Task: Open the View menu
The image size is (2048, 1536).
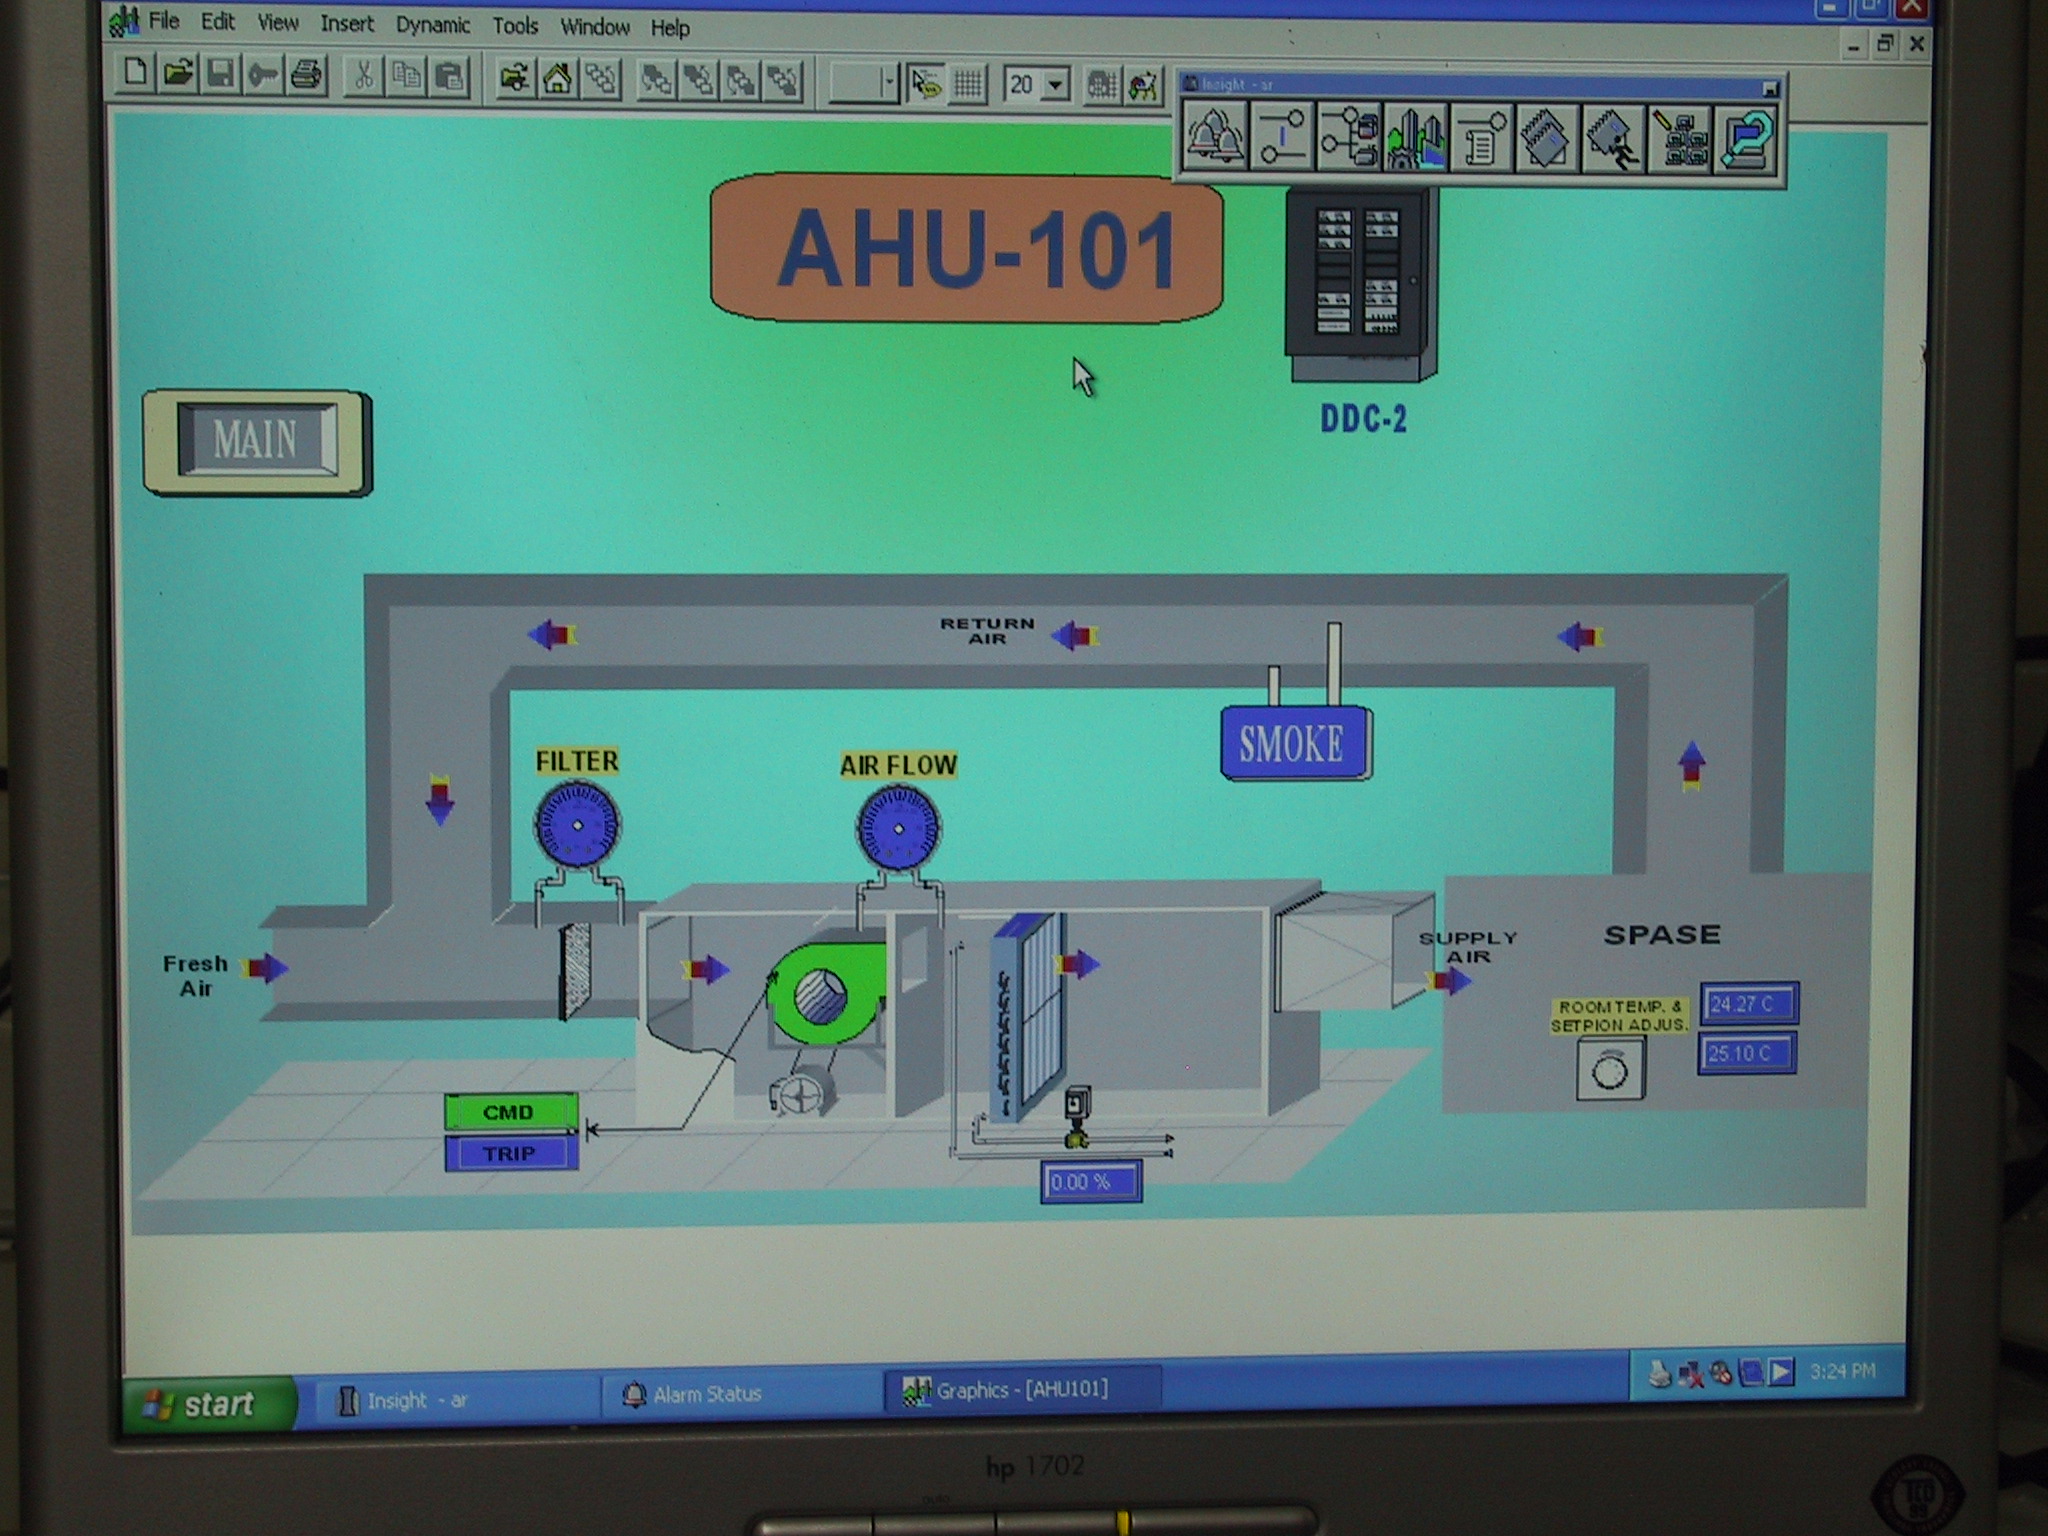Action: point(277,23)
